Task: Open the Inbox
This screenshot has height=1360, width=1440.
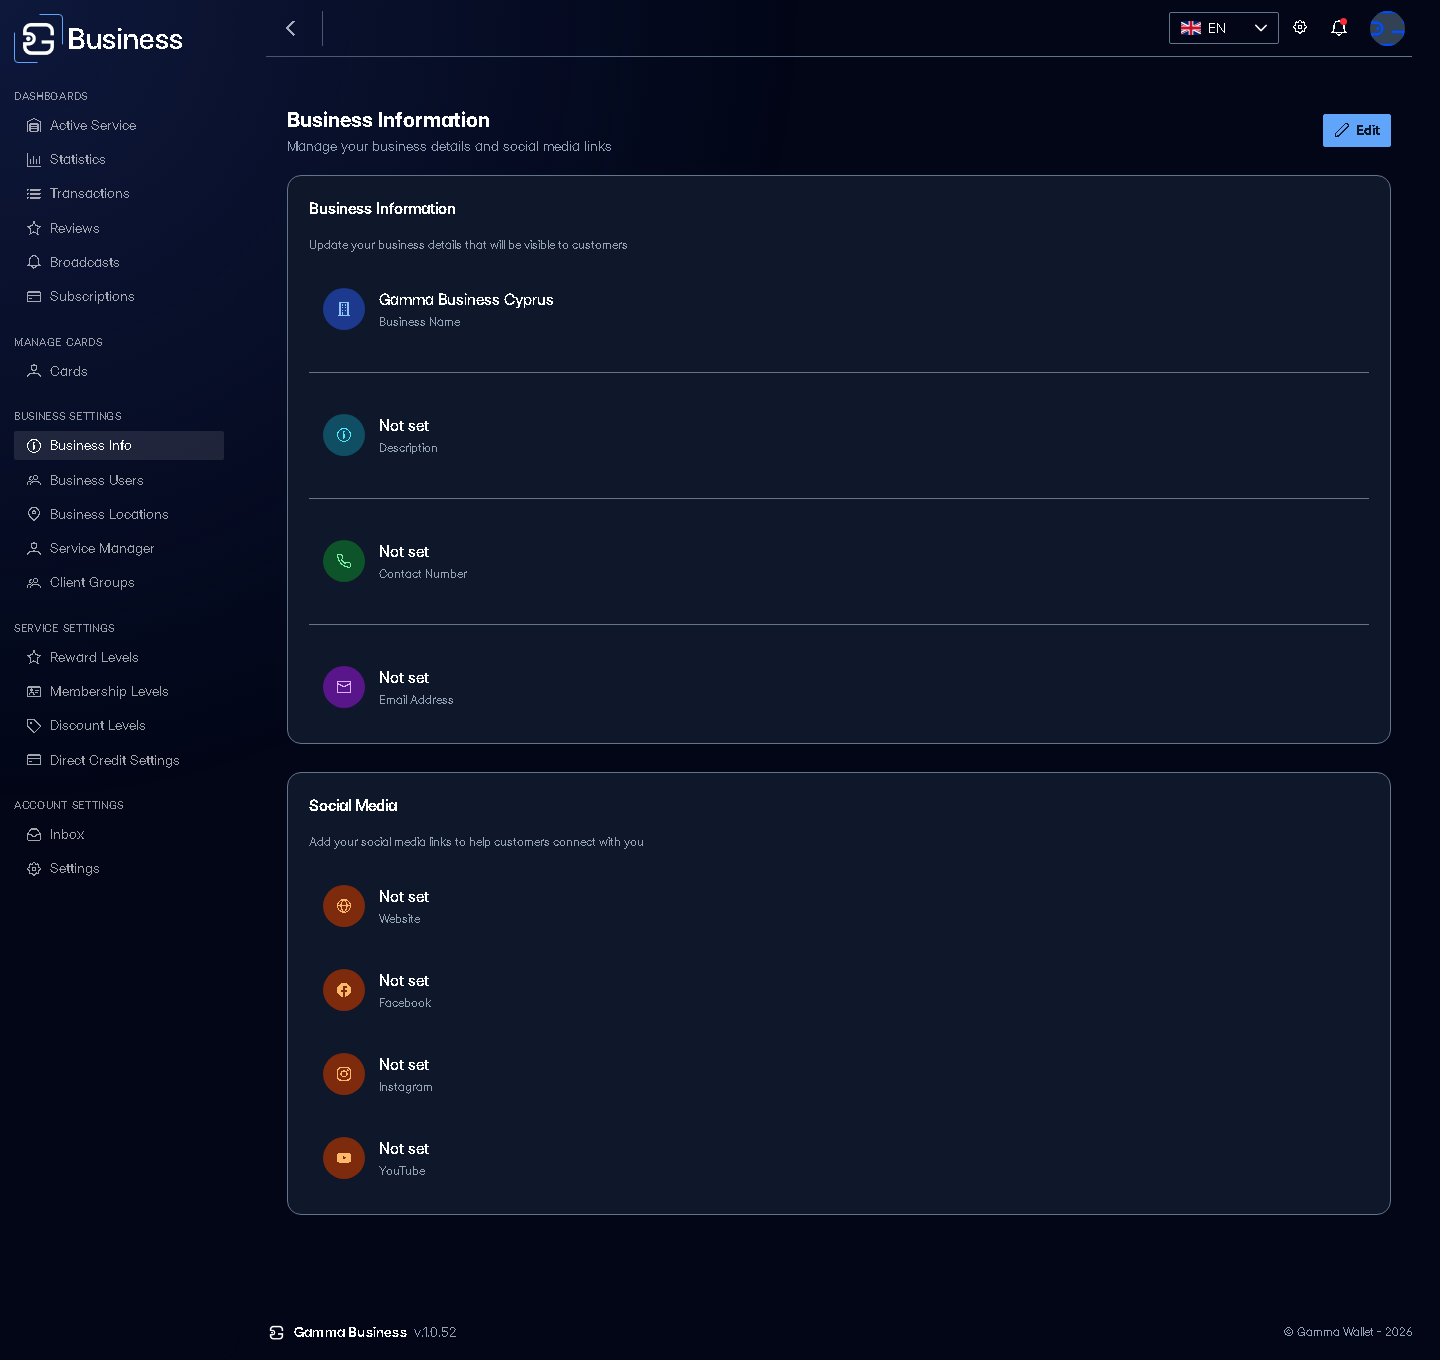Action: pos(119,834)
